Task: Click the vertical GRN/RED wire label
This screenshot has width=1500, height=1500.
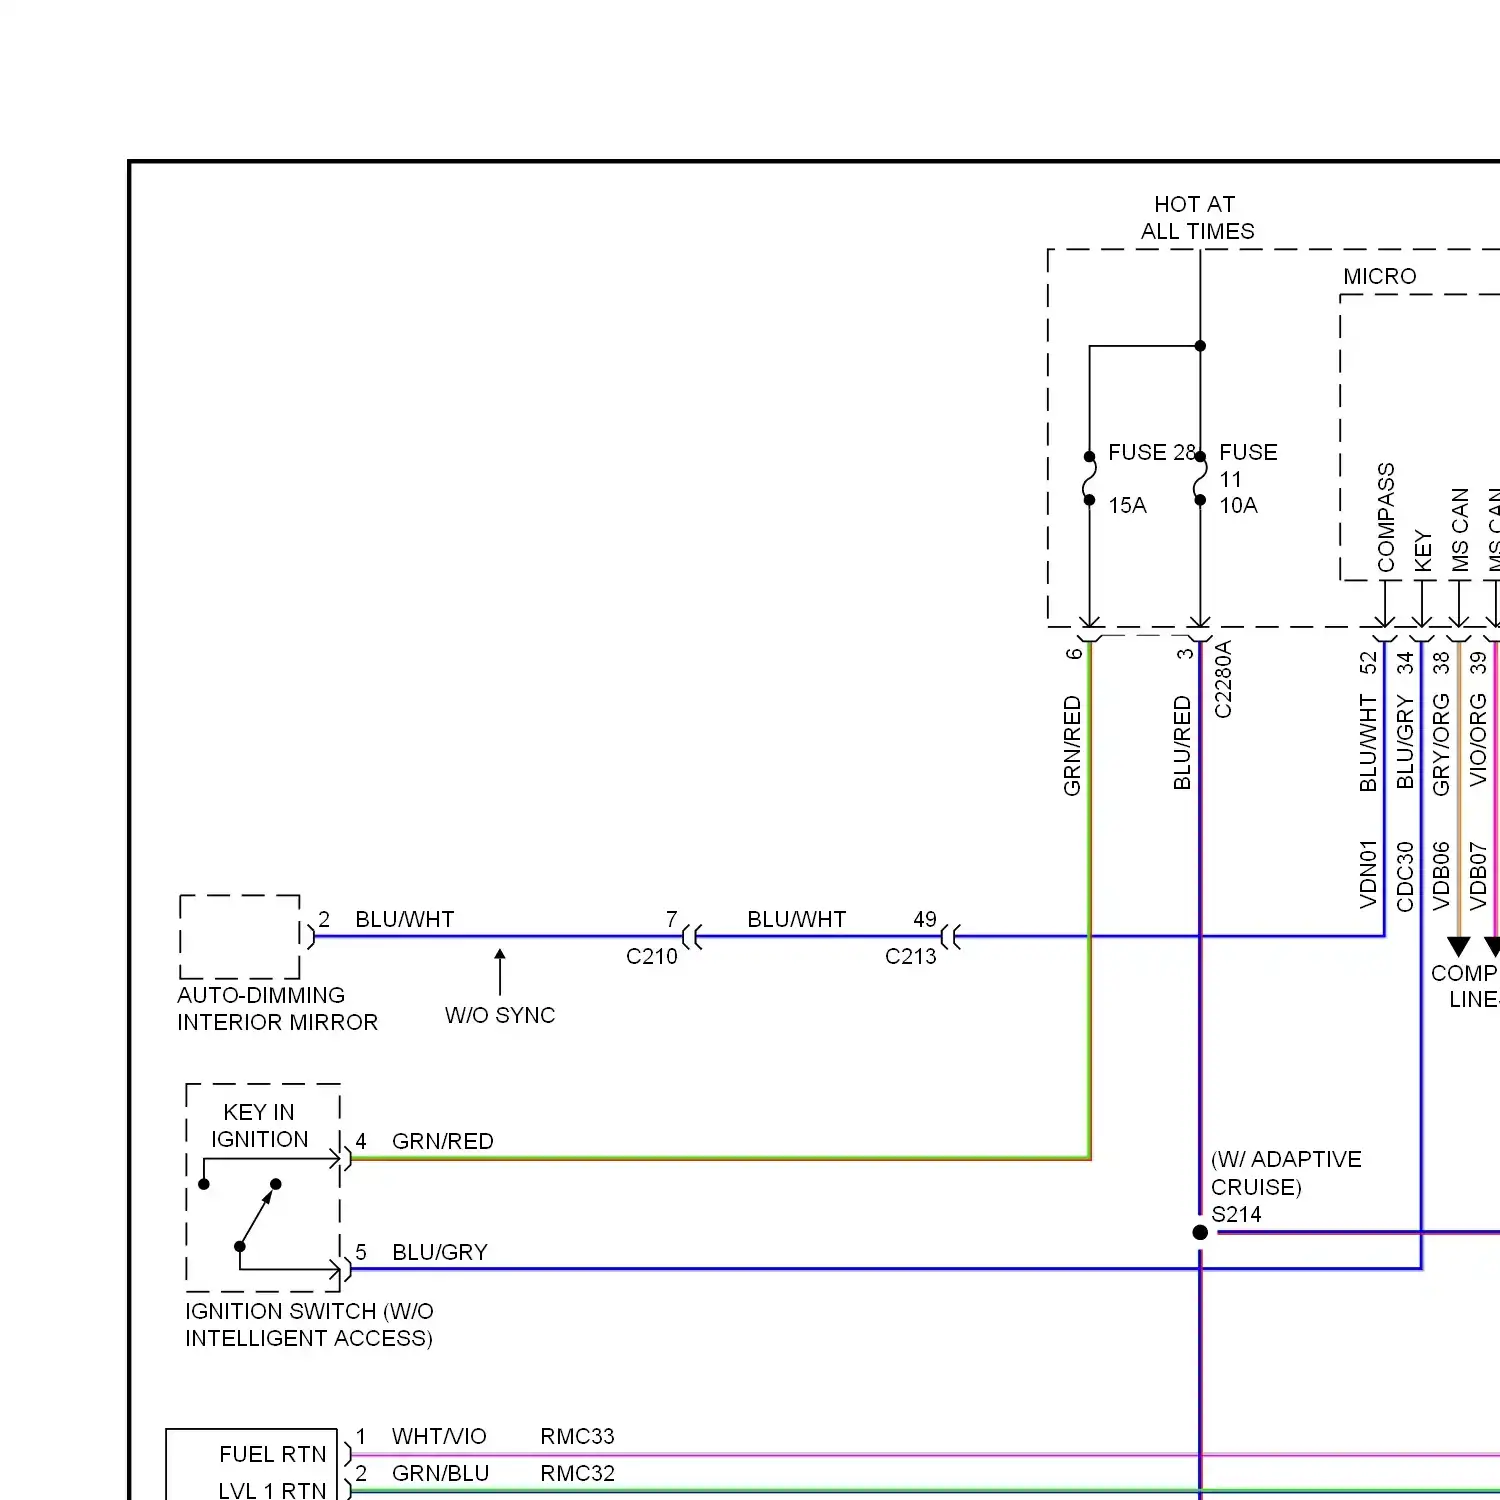Action: tap(1072, 745)
